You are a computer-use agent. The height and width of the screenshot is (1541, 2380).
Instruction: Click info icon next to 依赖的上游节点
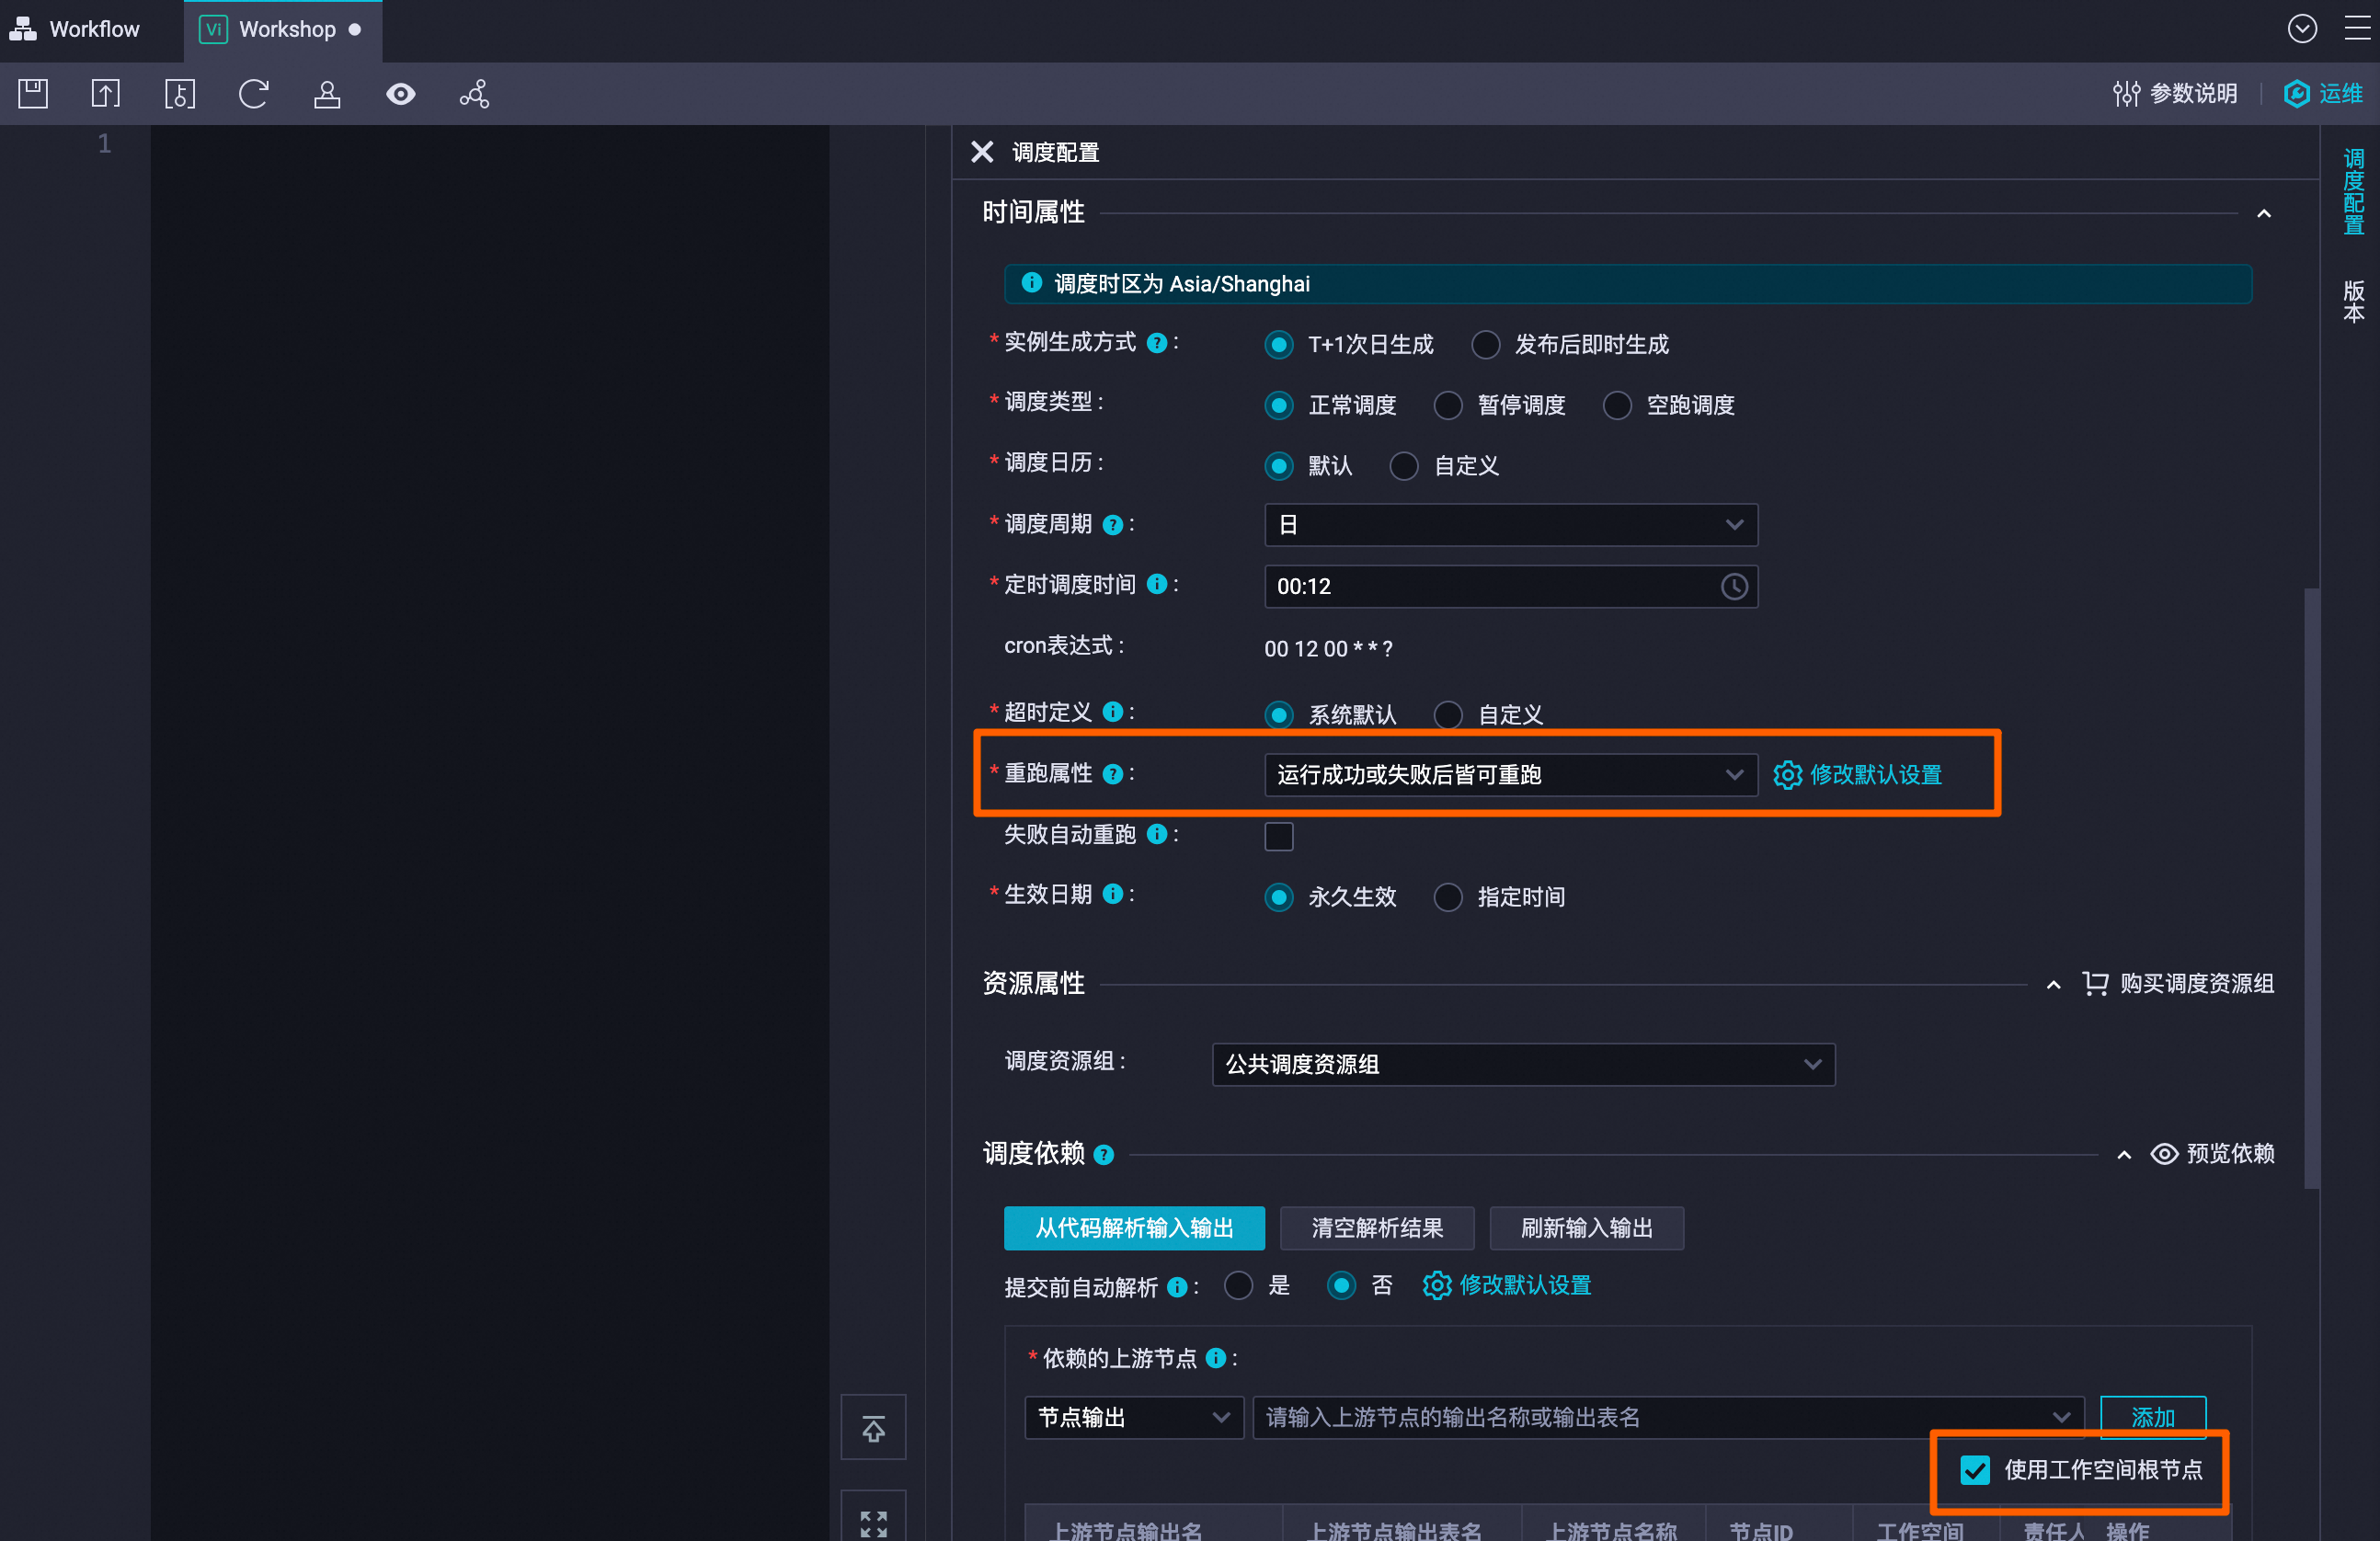pos(1216,1358)
